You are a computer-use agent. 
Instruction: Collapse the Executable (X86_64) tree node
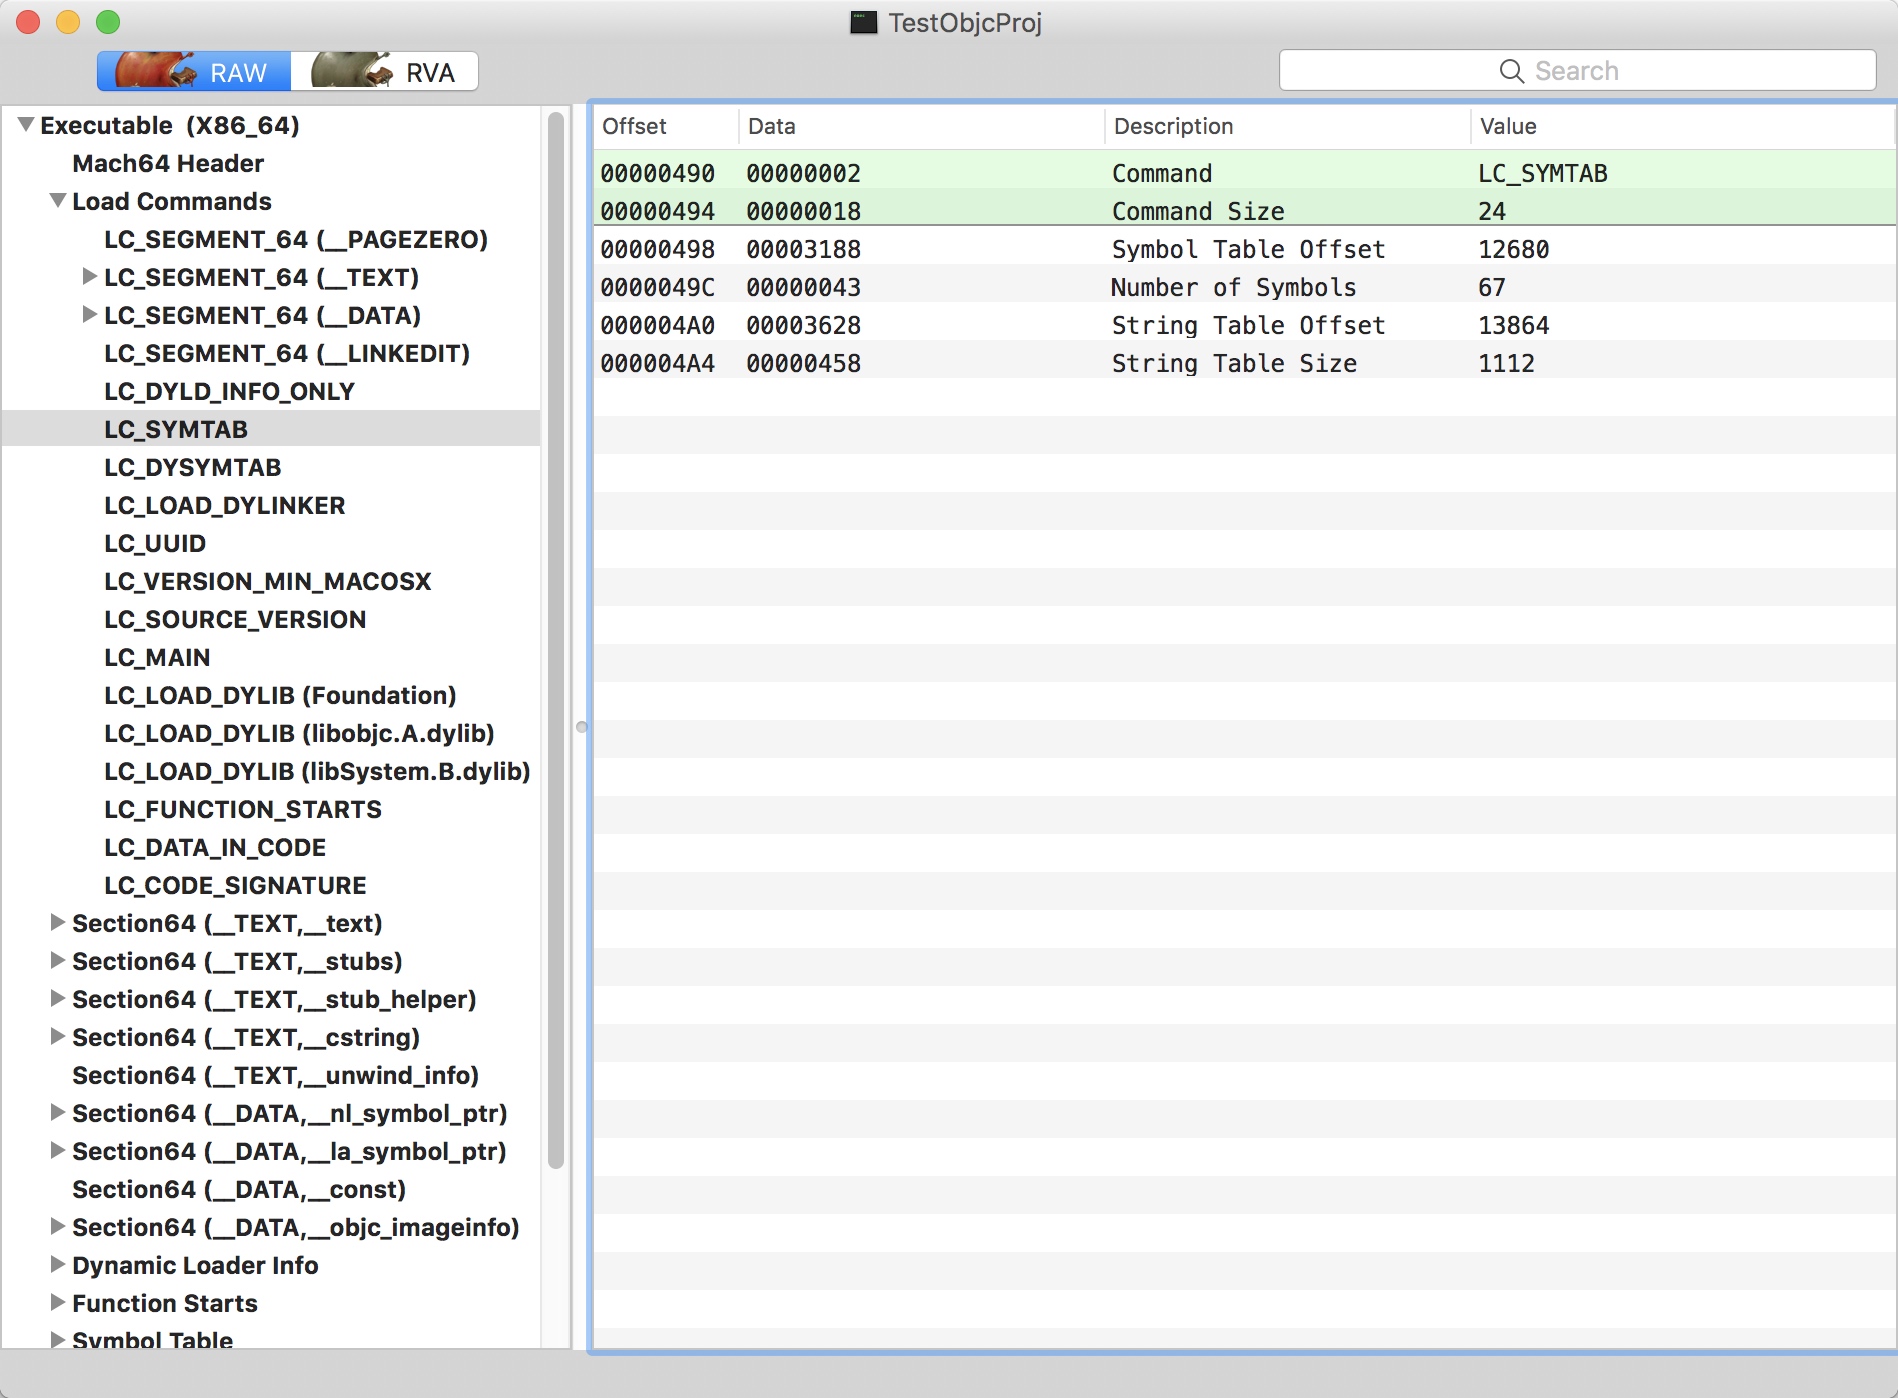26,125
